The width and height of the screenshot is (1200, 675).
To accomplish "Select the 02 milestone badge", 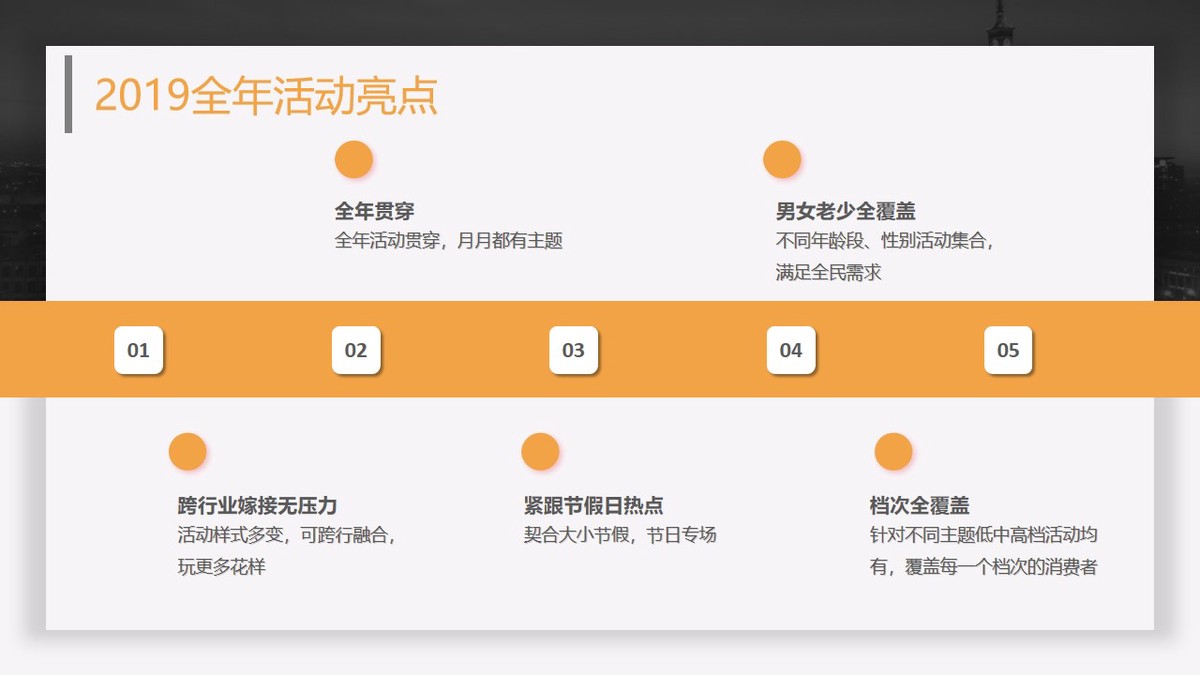I will coord(356,350).
